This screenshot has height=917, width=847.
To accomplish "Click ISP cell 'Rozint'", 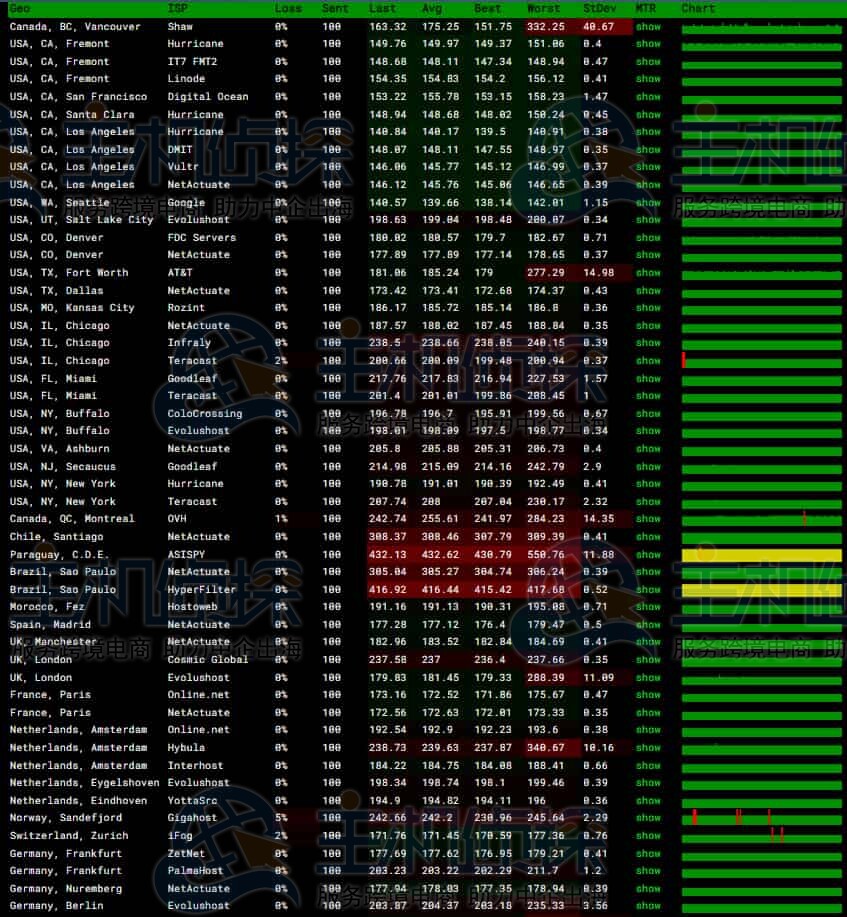I will 186,308.
